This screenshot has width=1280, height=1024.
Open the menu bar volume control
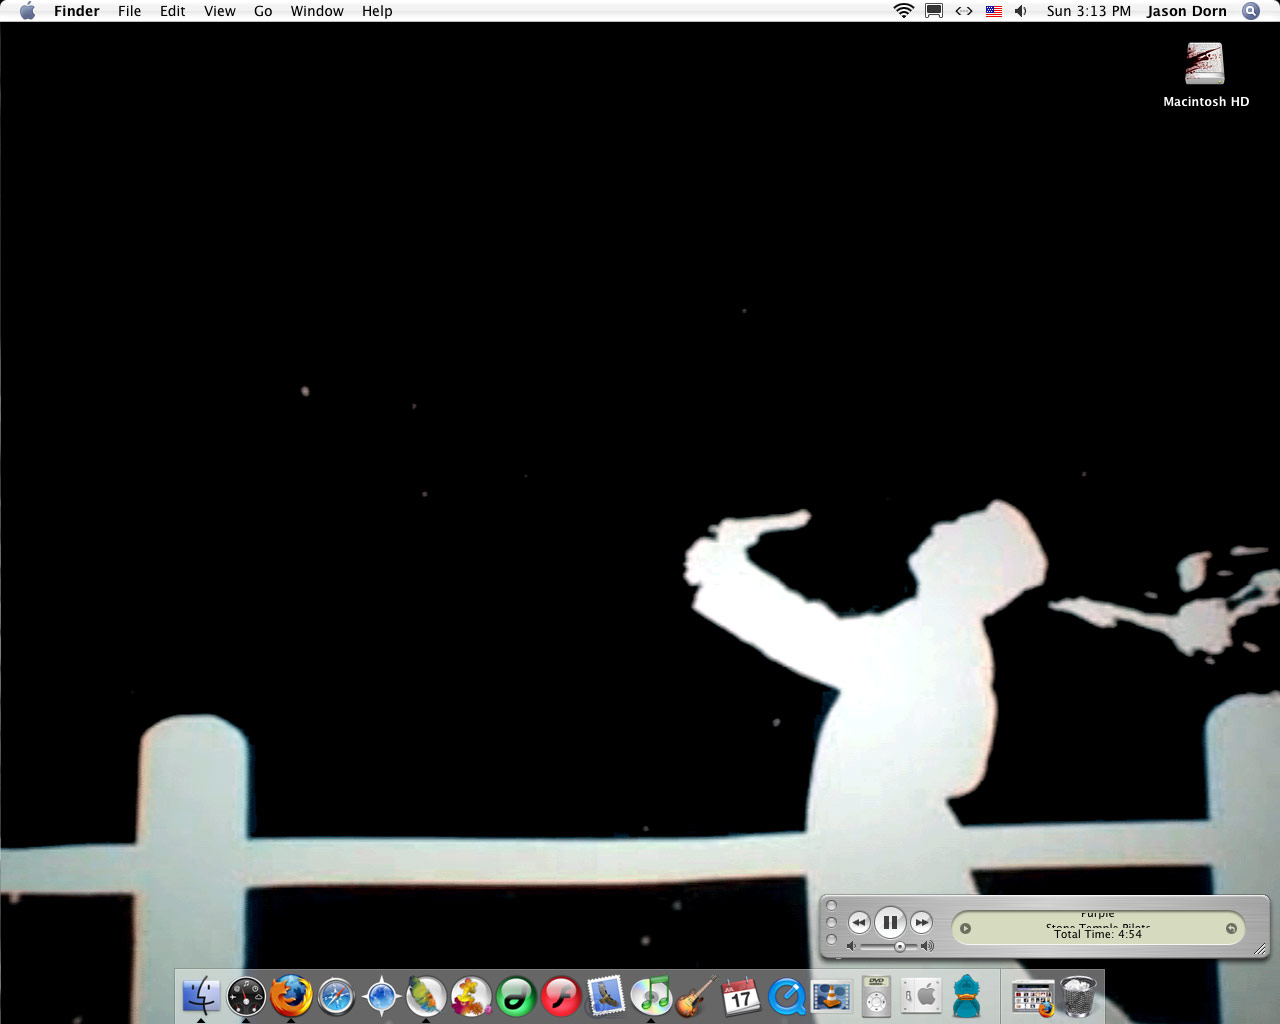click(x=1021, y=11)
